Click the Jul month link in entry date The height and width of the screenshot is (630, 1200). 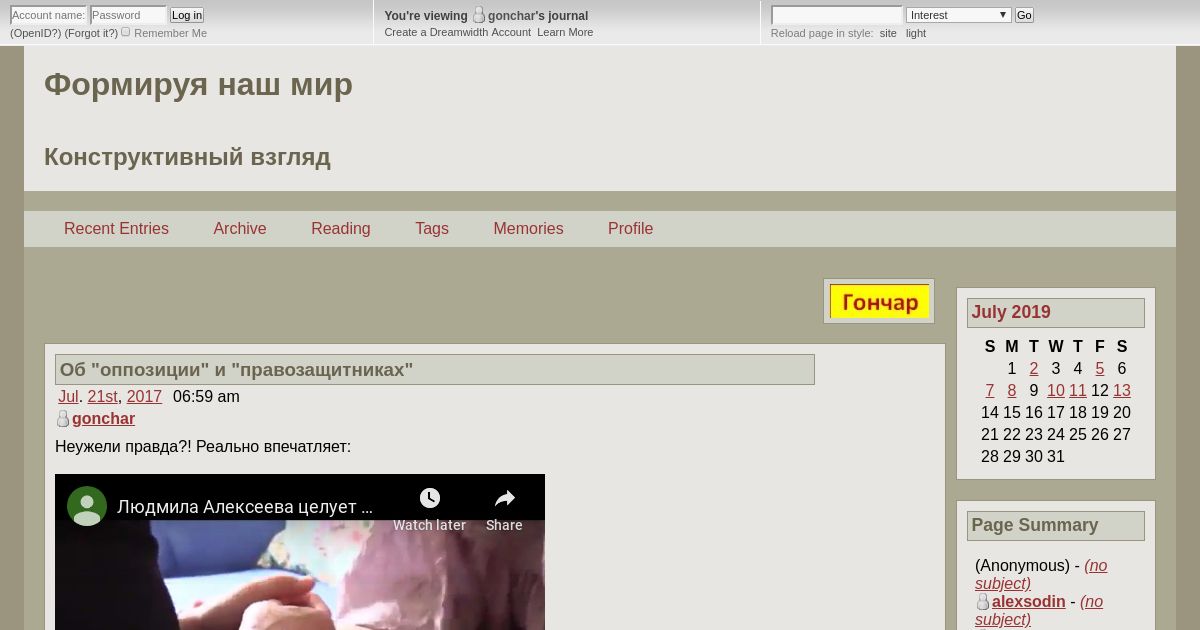click(68, 397)
